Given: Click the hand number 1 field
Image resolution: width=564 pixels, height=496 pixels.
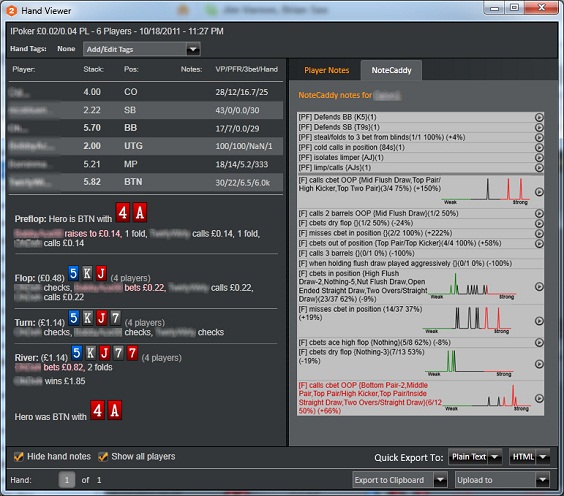Looking at the screenshot, I should point(67,480).
